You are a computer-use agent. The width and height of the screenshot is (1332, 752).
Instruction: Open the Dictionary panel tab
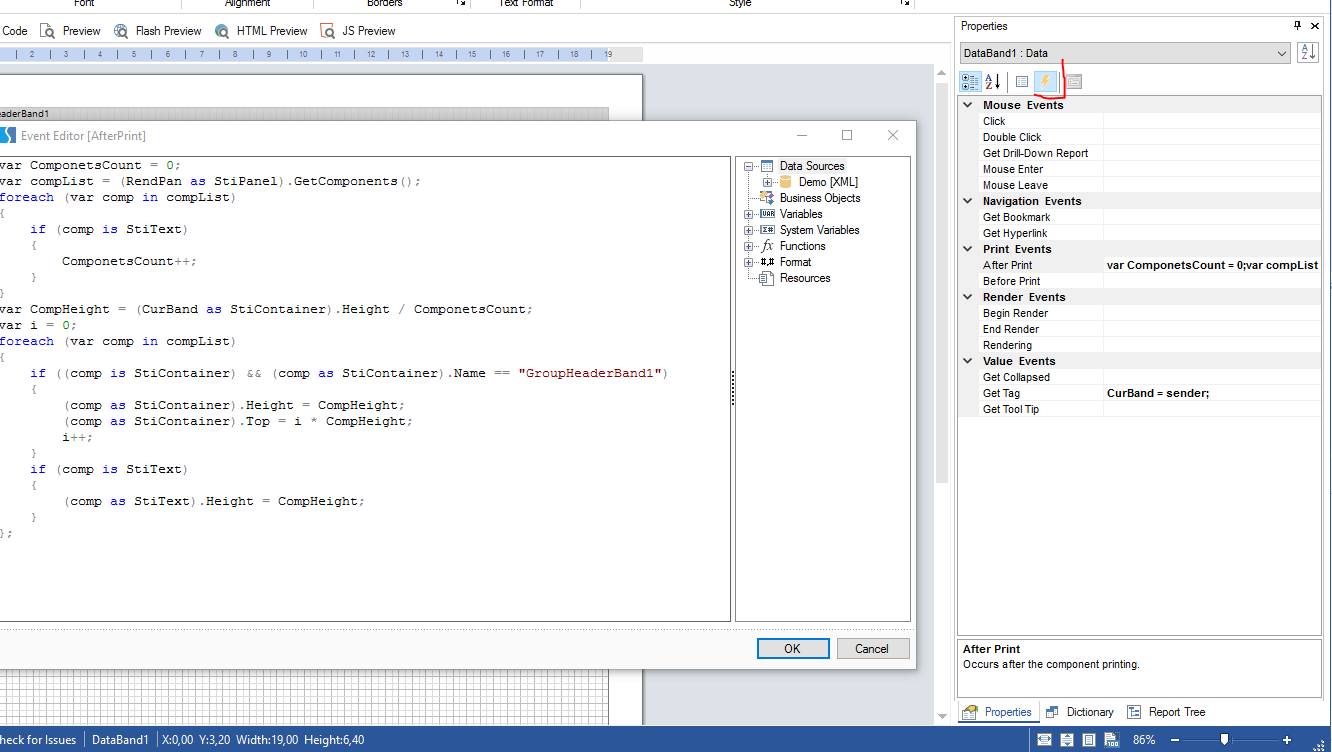(1079, 712)
